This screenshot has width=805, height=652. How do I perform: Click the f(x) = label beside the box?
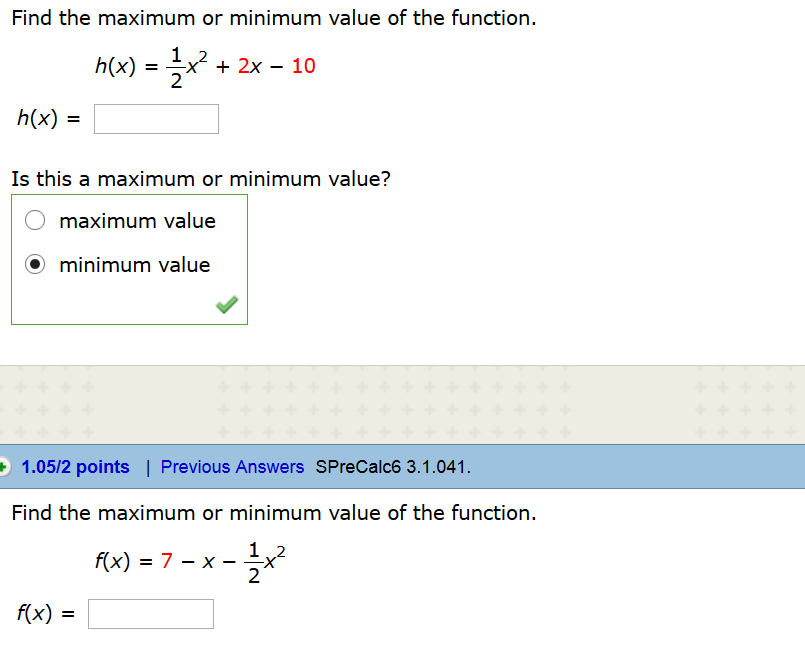click(x=44, y=613)
